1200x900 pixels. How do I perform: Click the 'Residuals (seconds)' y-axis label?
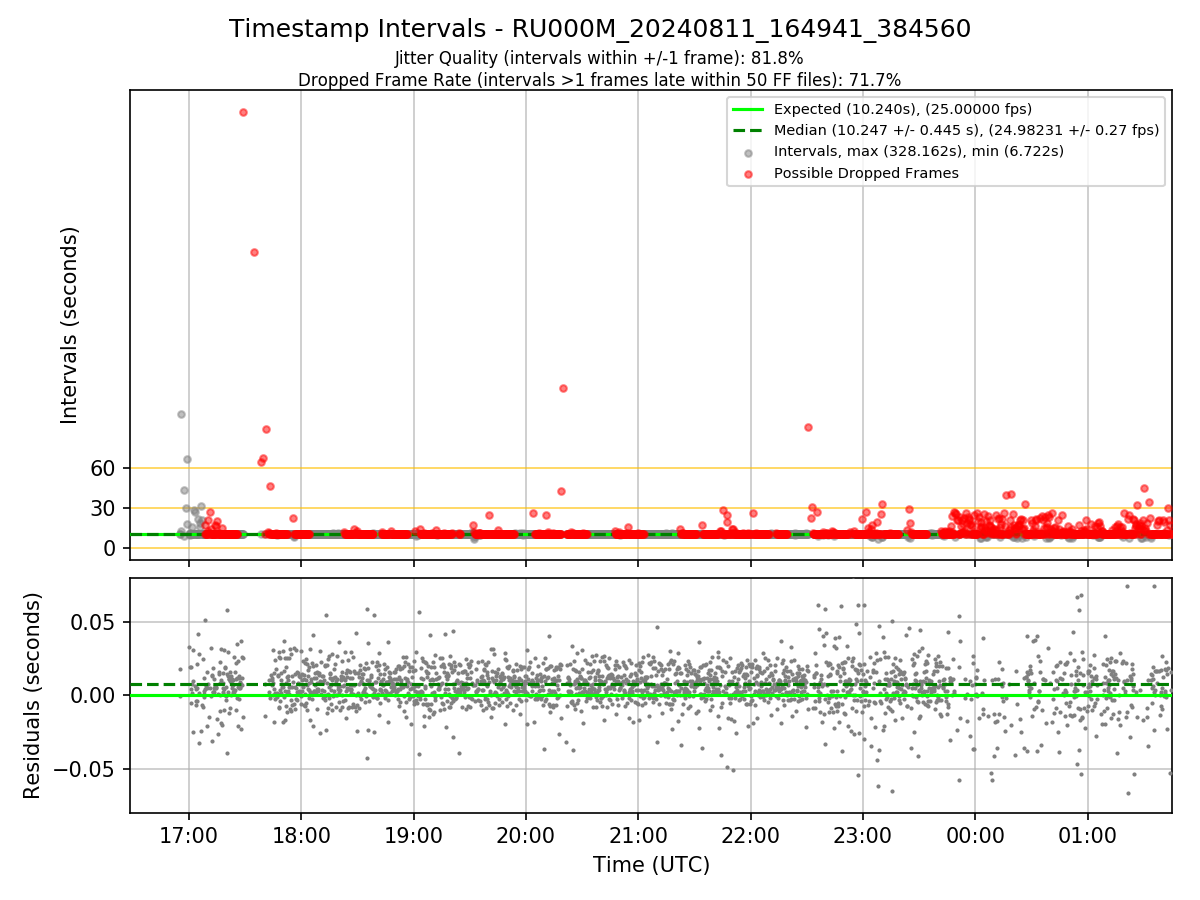point(33,695)
